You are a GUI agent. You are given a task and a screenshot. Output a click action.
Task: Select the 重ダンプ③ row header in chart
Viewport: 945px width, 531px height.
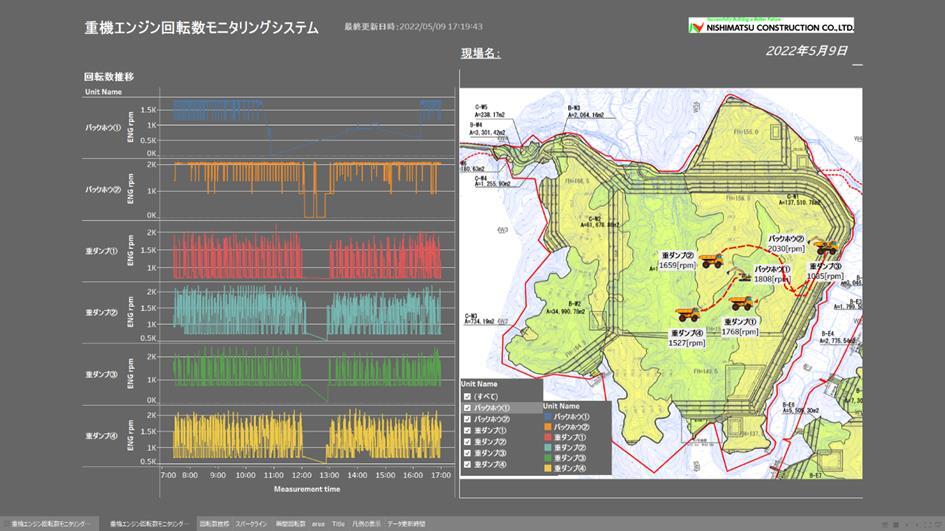coord(101,374)
